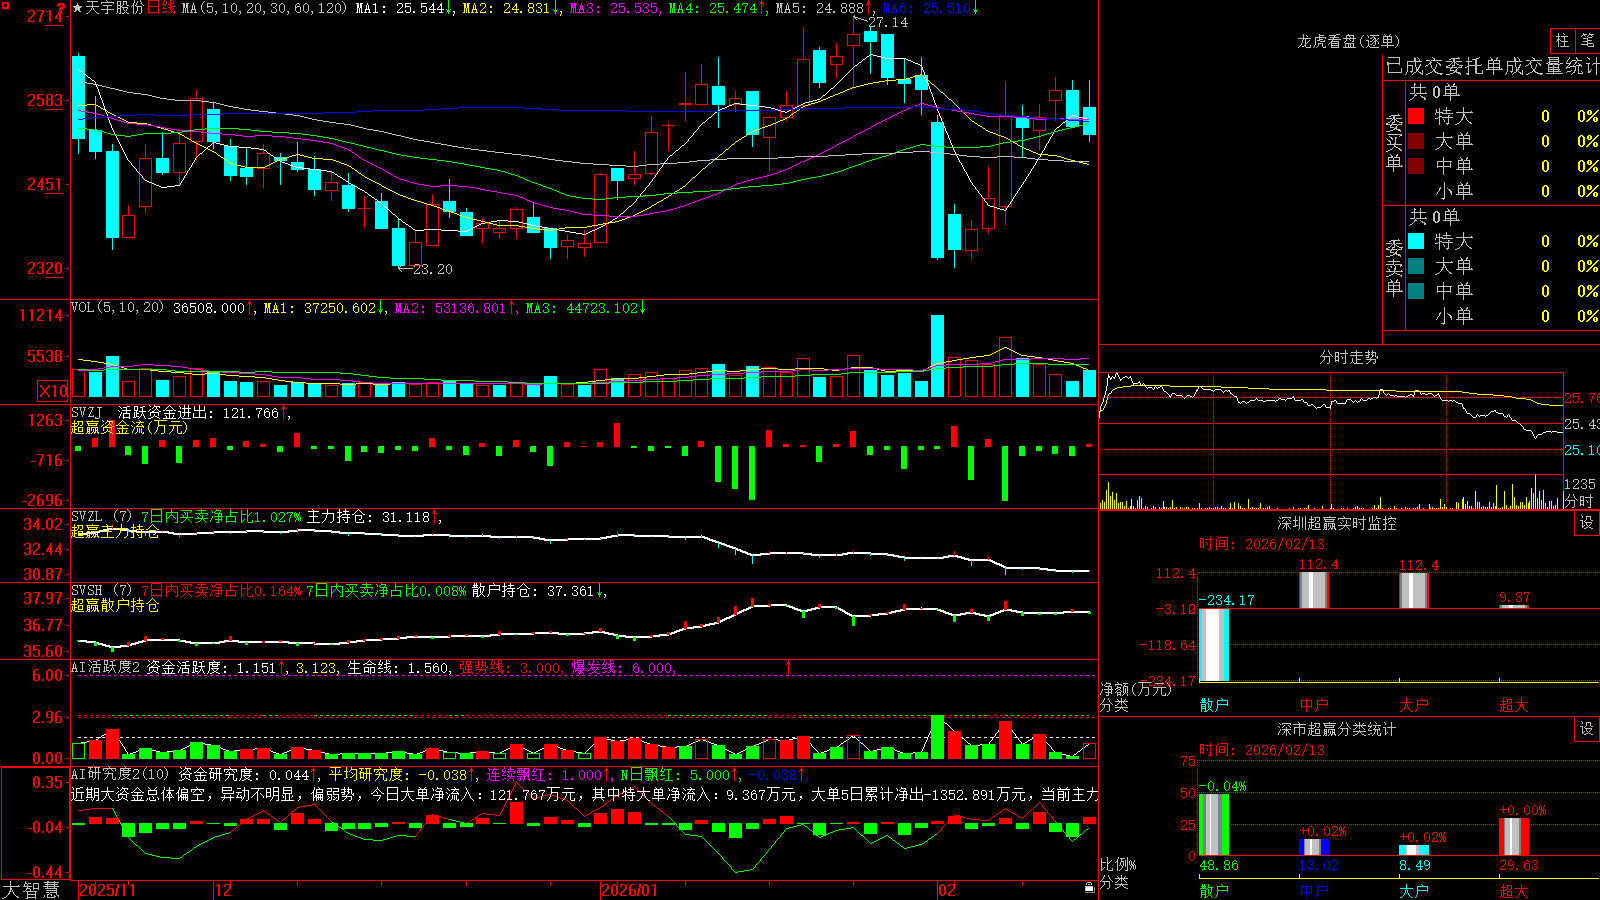The image size is (1600, 900).
Task: Open 设 settings for 深市超赢分类统计
Action: click(x=1586, y=729)
